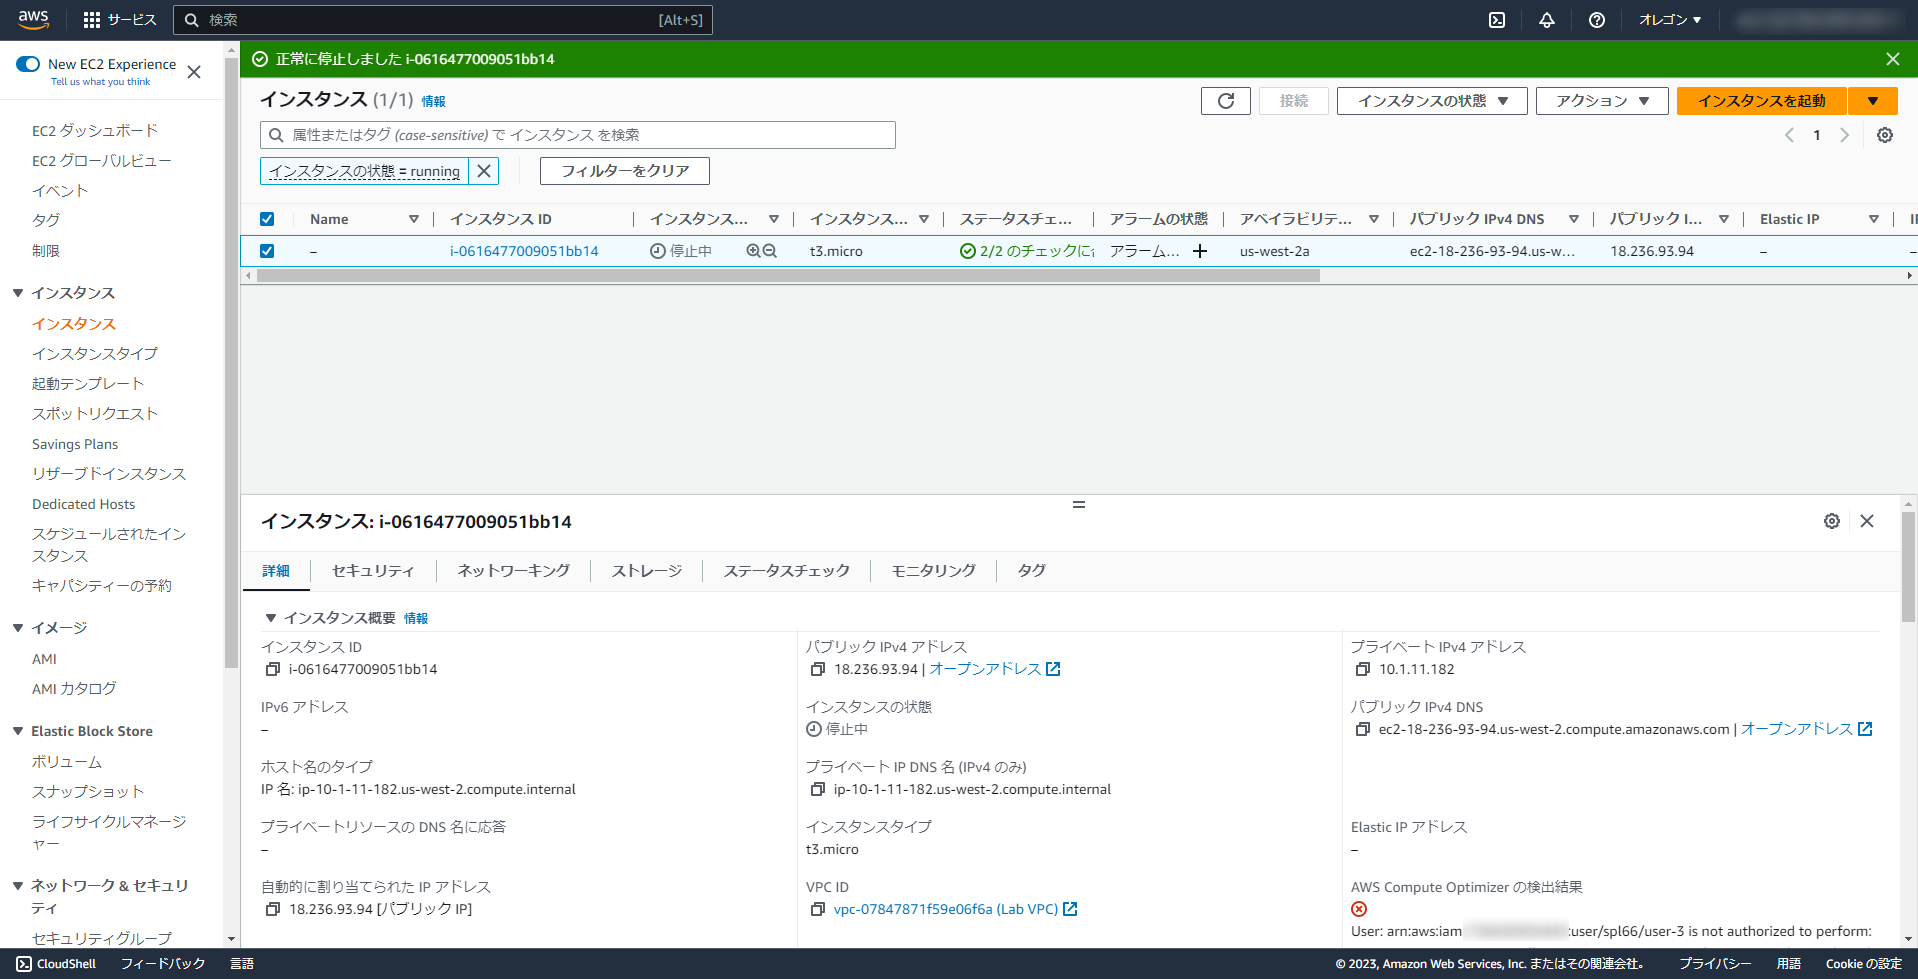The width and height of the screenshot is (1918, 979).
Task: Toggle the select-all checkbox in the table header
Action: click(267, 218)
